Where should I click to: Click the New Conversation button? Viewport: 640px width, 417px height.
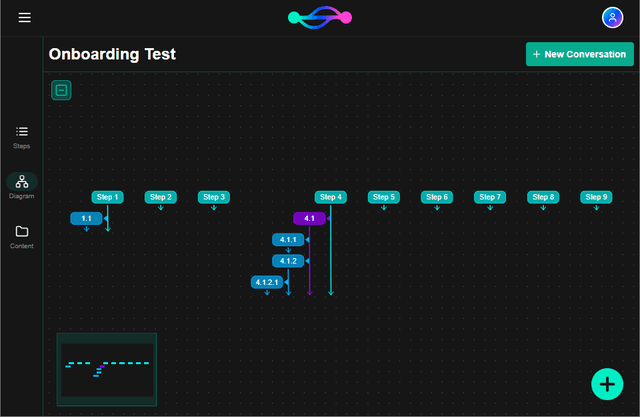[580, 54]
